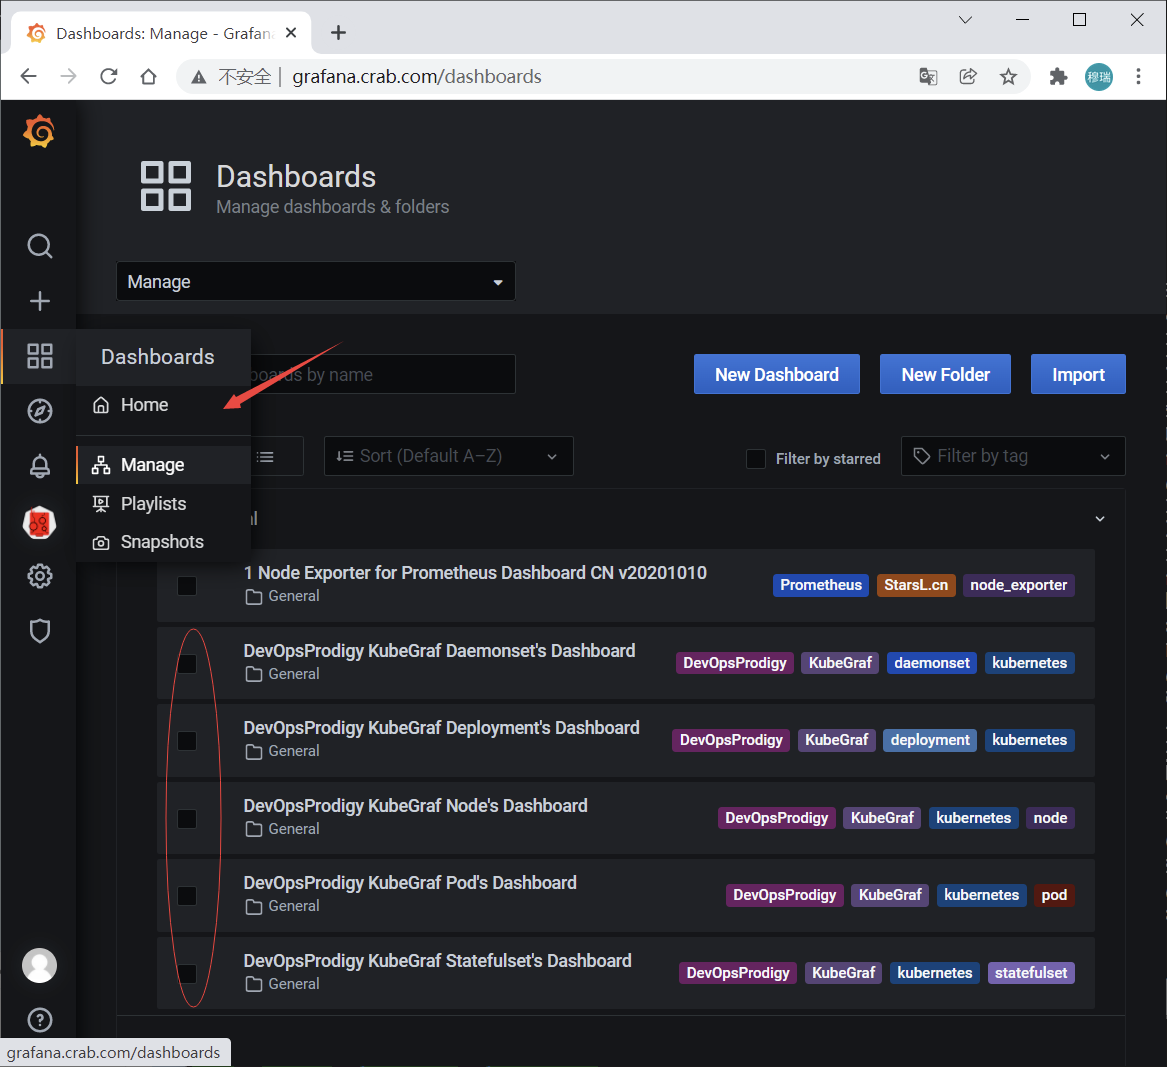Open the red KubeGraf plugin icon
The width and height of the screenshot is (1167, 1067).
pyautogui.click(x=39, y=522)
